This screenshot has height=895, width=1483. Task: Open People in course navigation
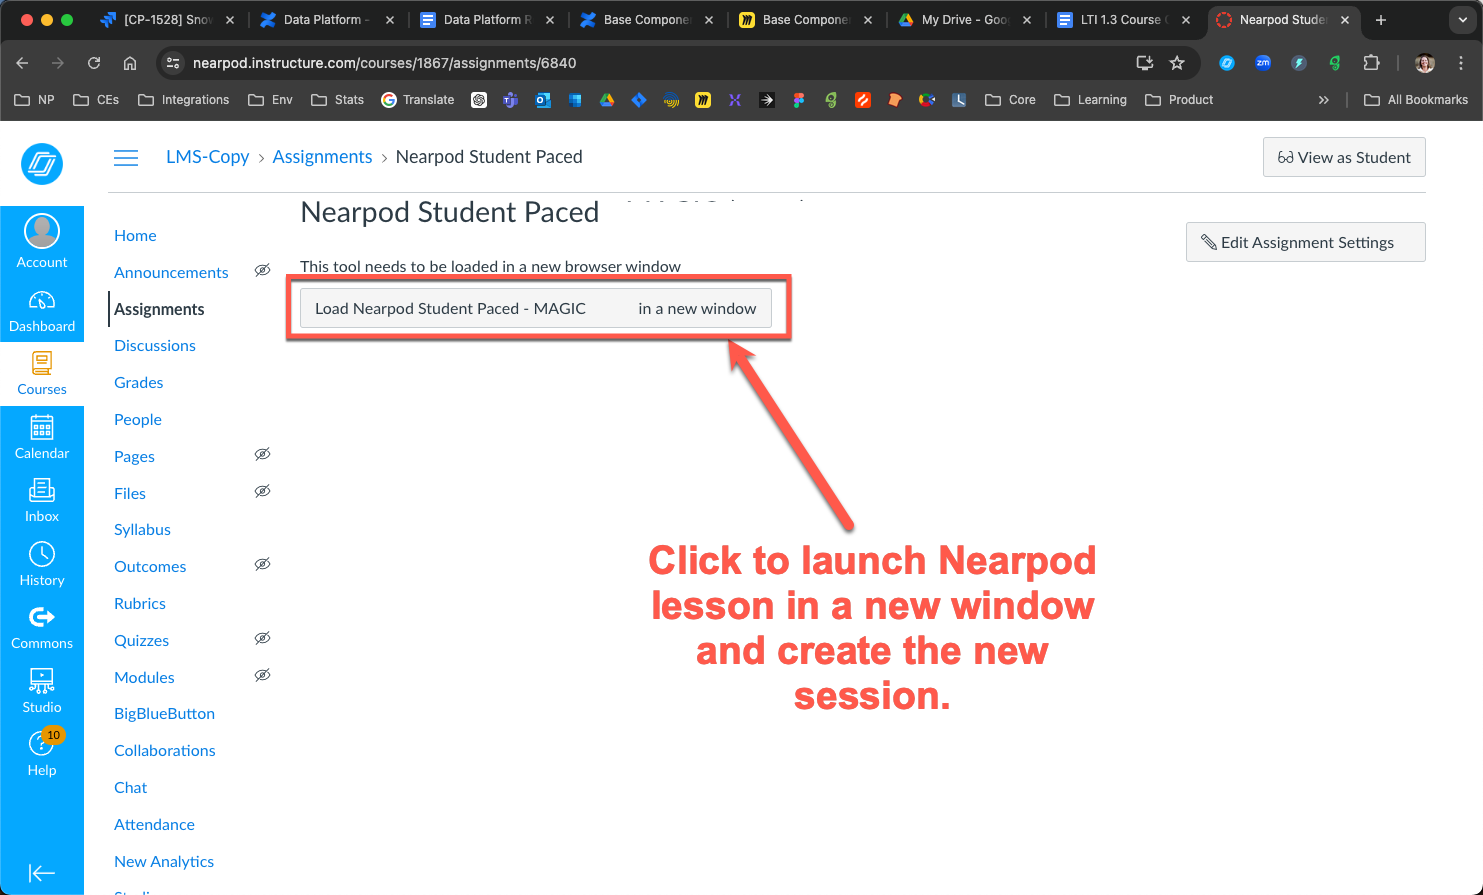[x=138, y=419]
